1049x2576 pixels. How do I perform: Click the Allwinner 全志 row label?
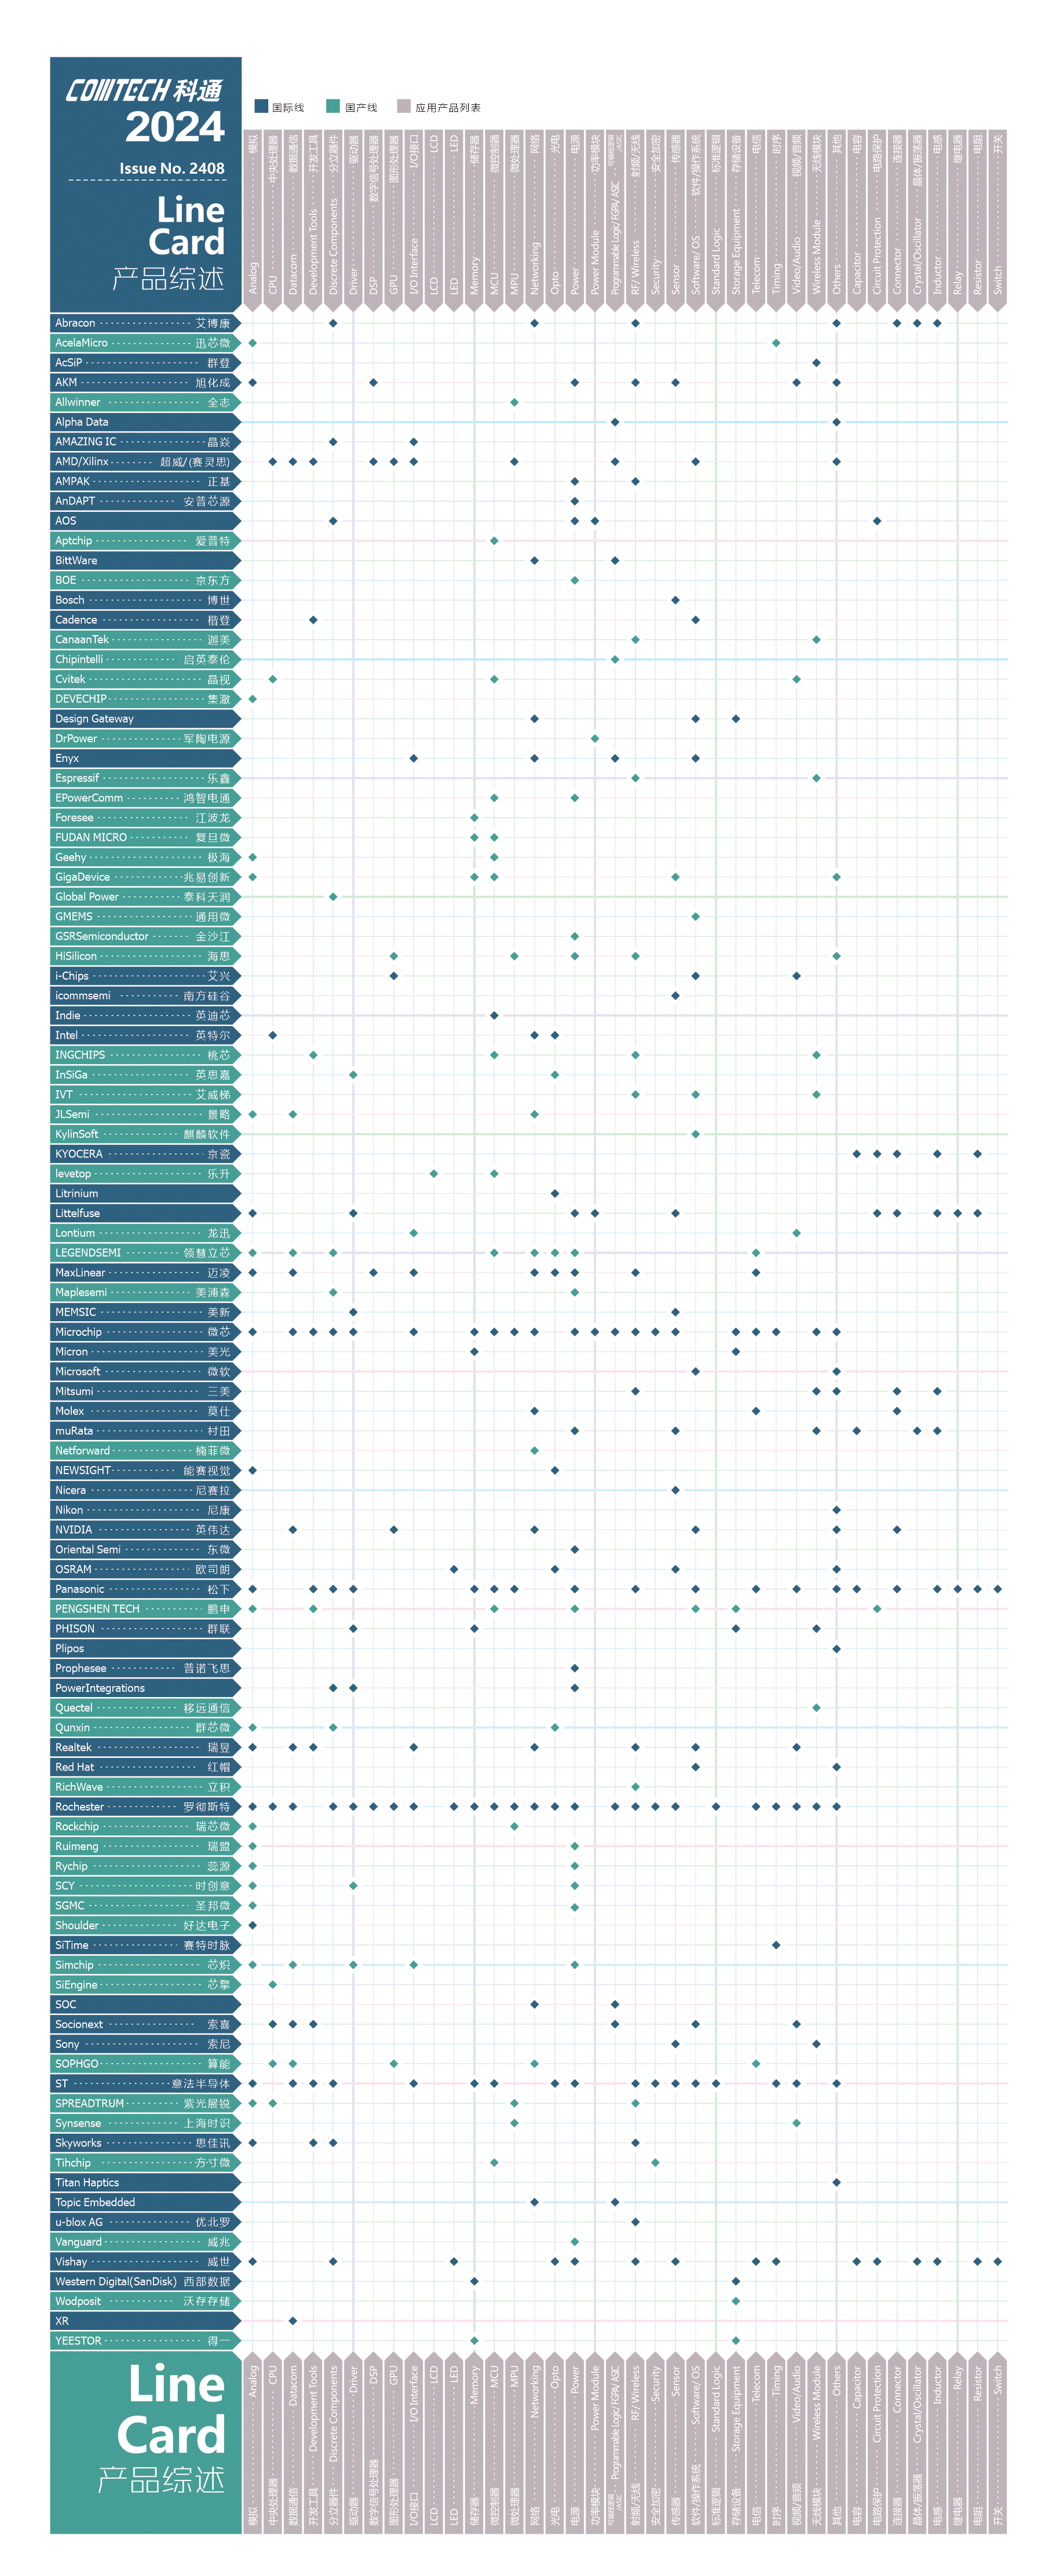pyautogui.click(x=145, y=402)
